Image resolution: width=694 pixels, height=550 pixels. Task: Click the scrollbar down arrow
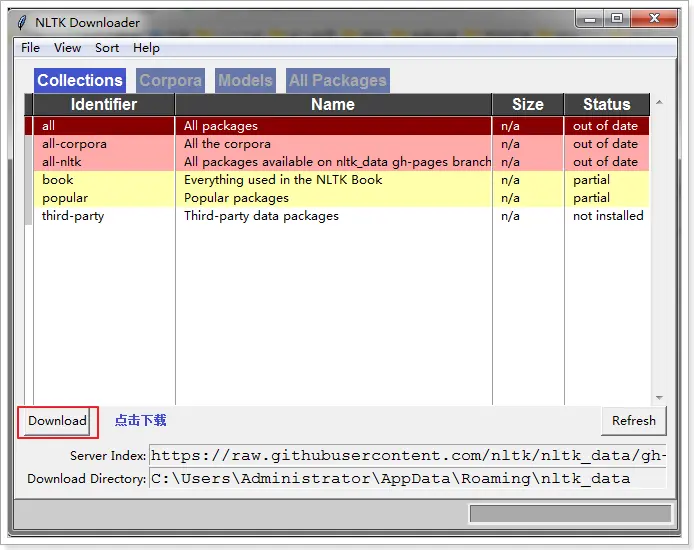click(659, 398)
